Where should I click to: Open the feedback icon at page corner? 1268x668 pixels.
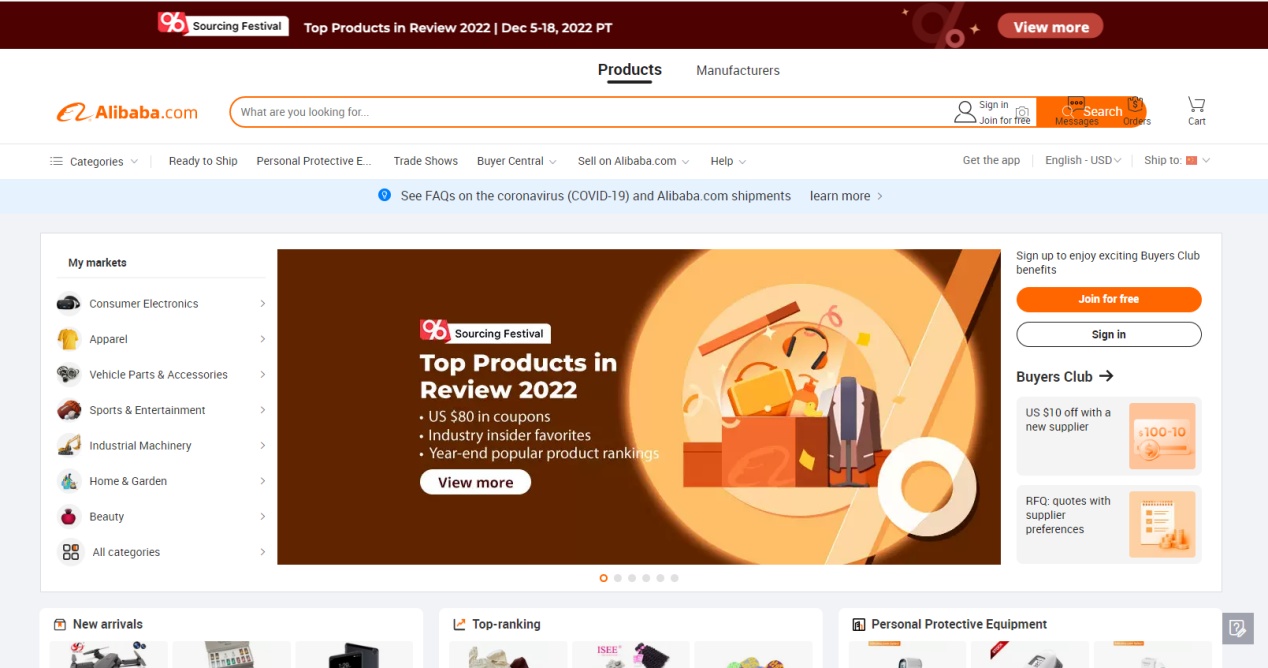1238,628
